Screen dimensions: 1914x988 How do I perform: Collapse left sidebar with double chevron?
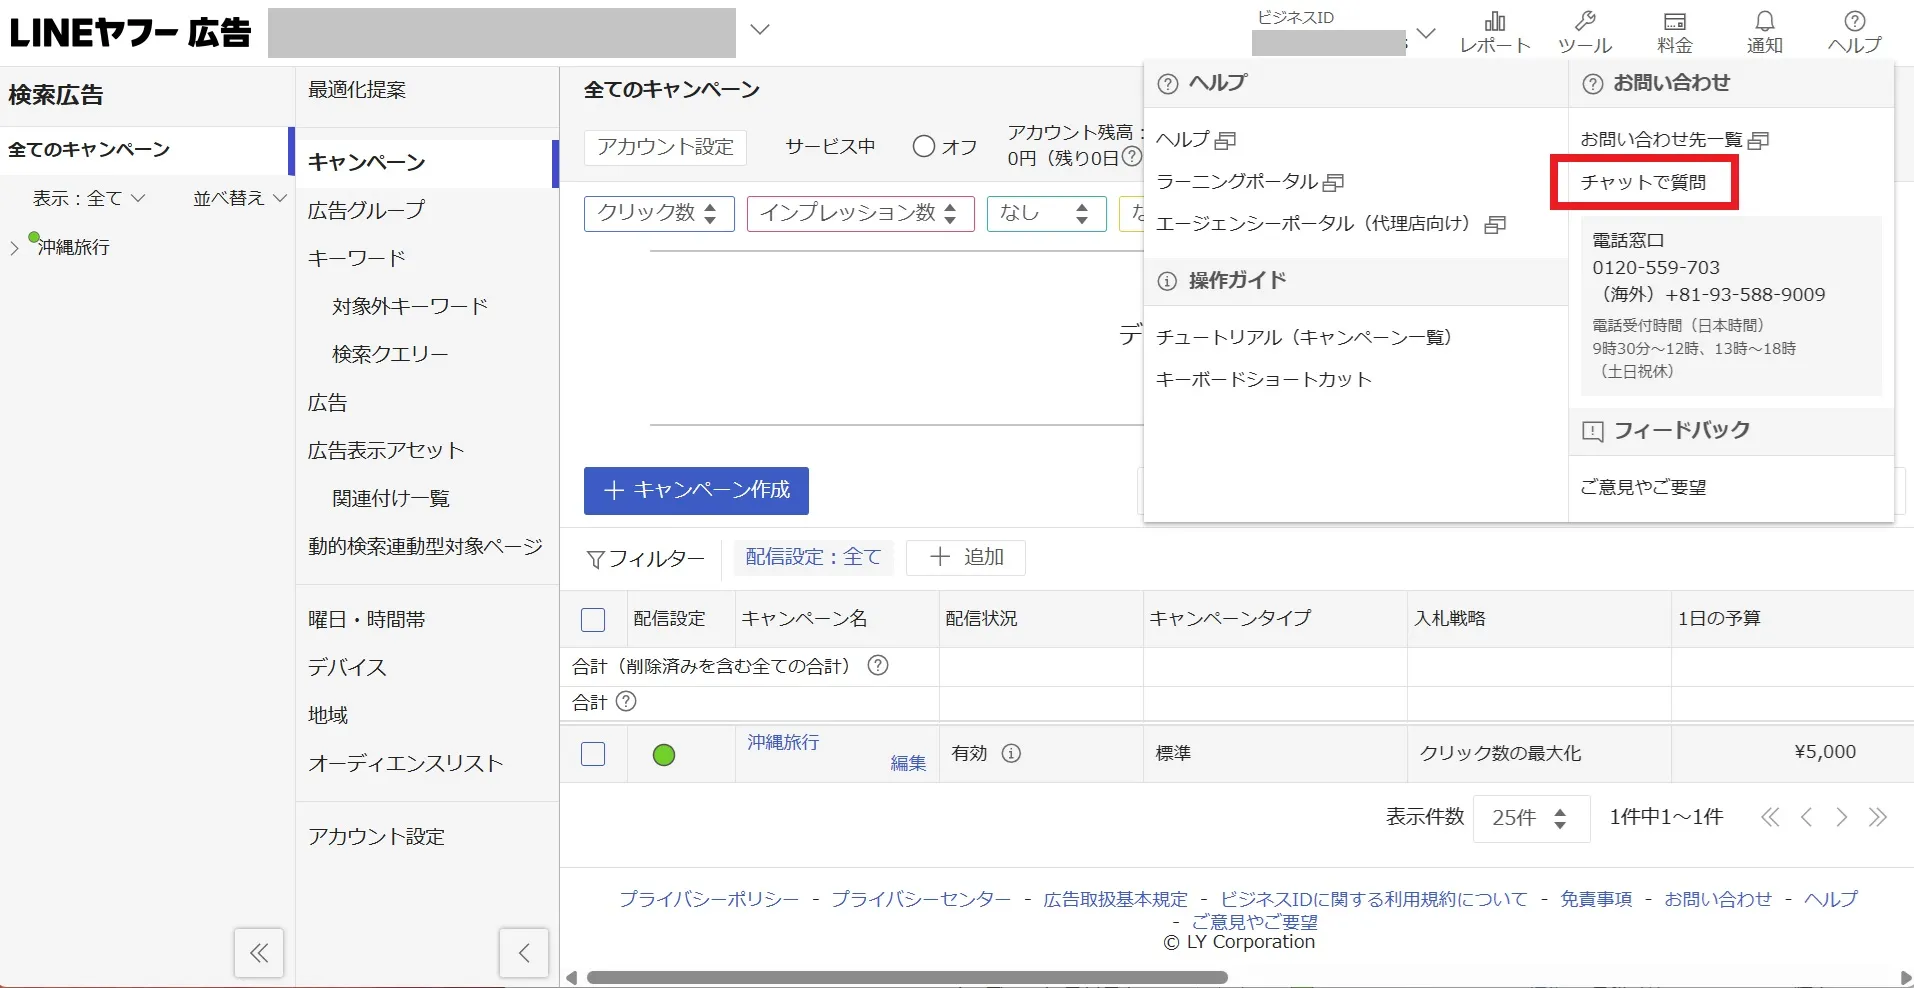(259, 953)
